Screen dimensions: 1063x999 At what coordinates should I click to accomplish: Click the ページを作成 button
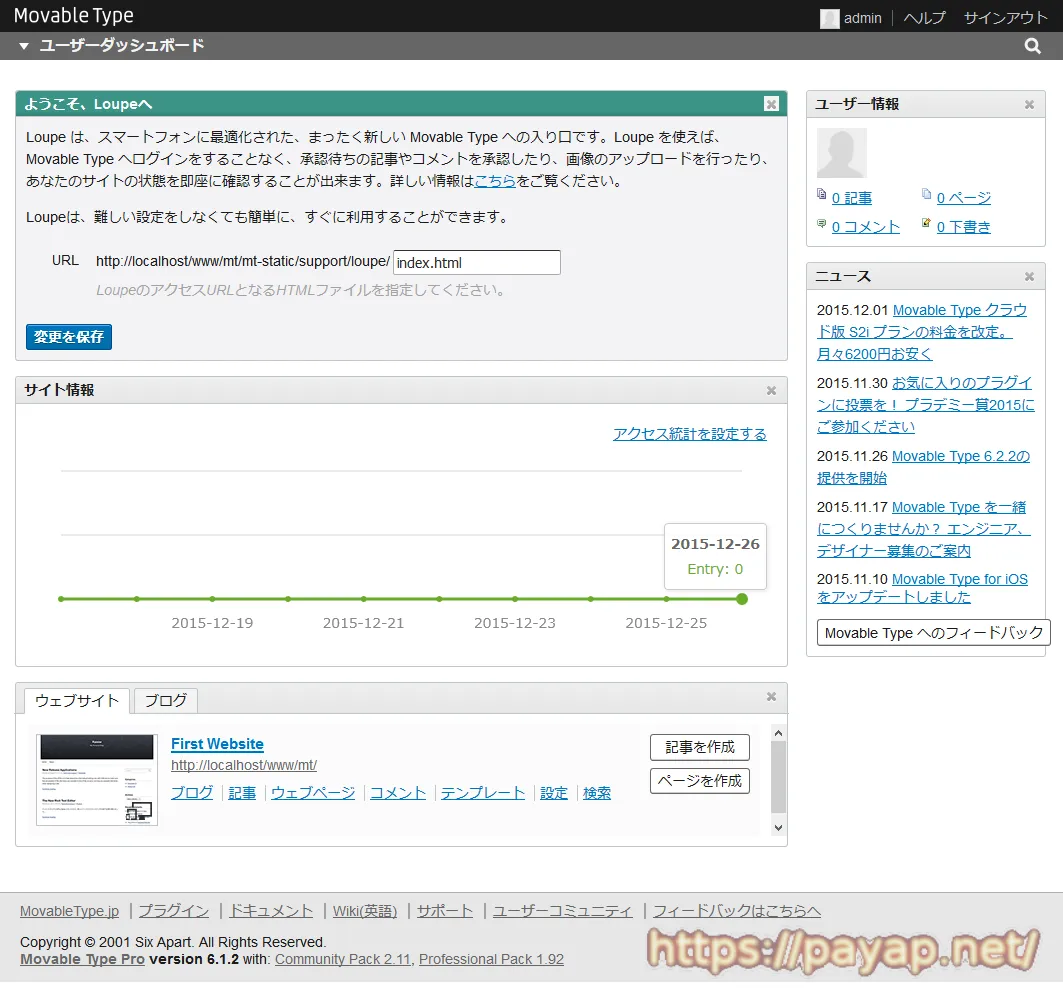tap(700, 781)
